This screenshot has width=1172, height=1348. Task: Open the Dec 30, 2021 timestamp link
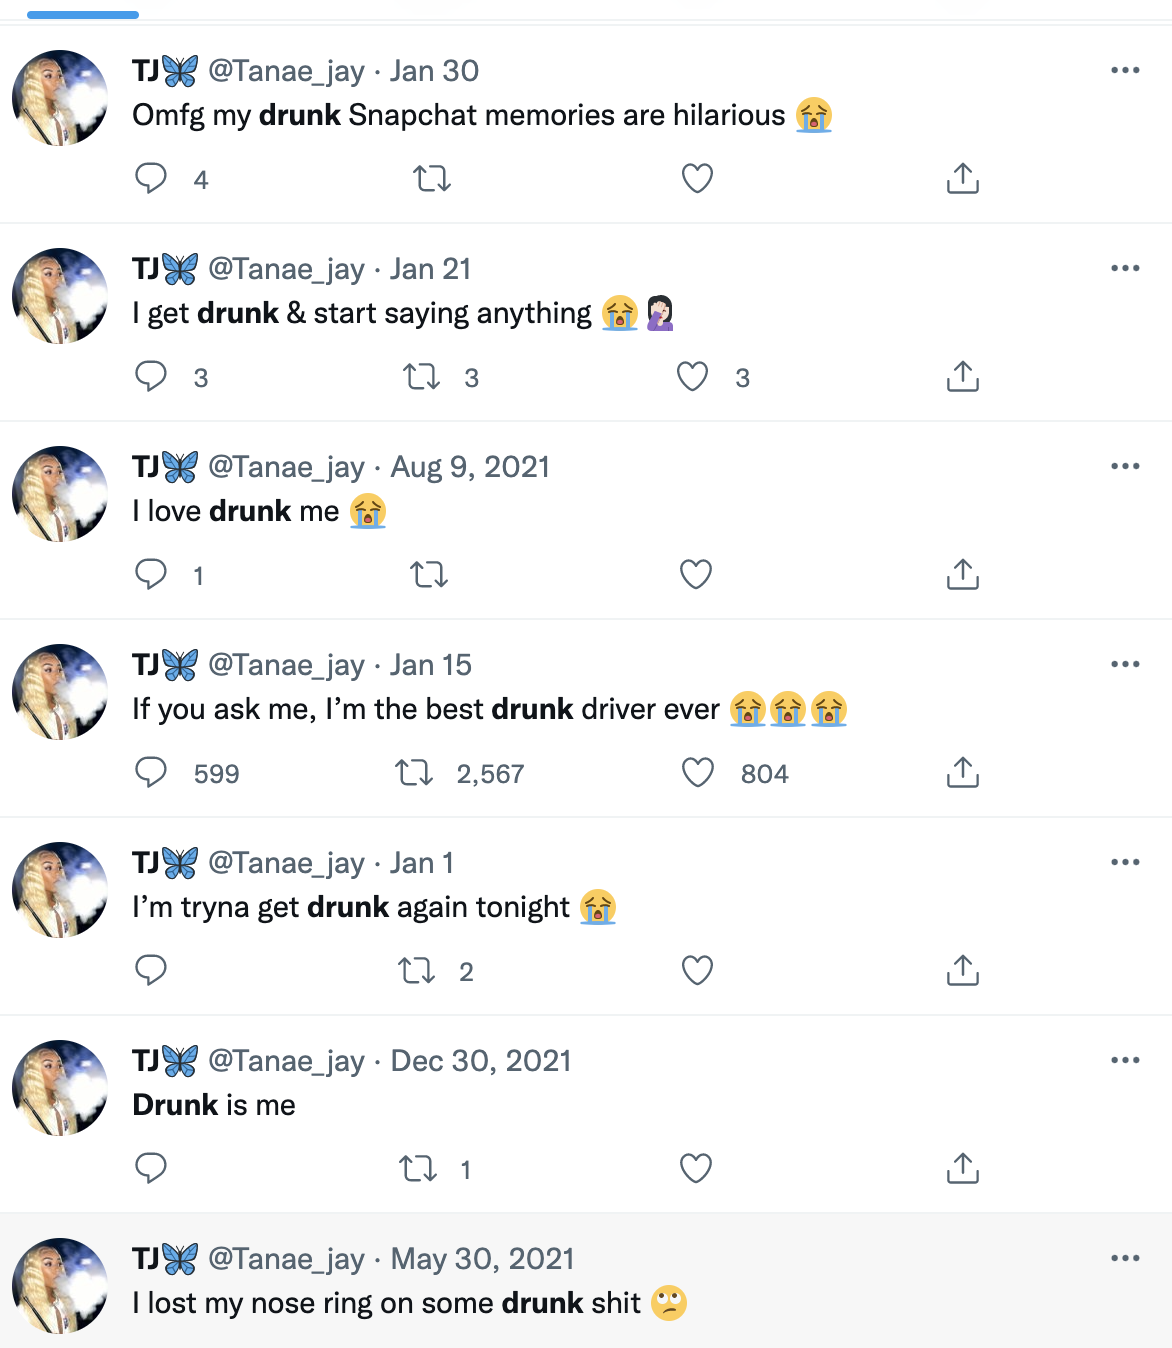pos(480,1061)
